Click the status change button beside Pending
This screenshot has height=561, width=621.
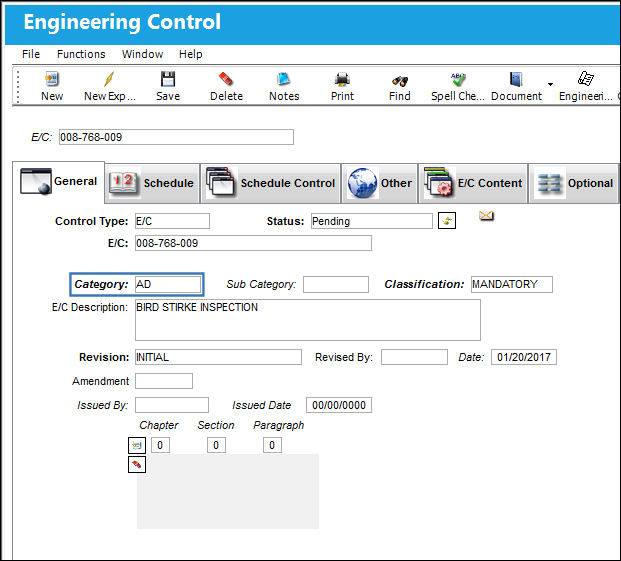point(447,221)
